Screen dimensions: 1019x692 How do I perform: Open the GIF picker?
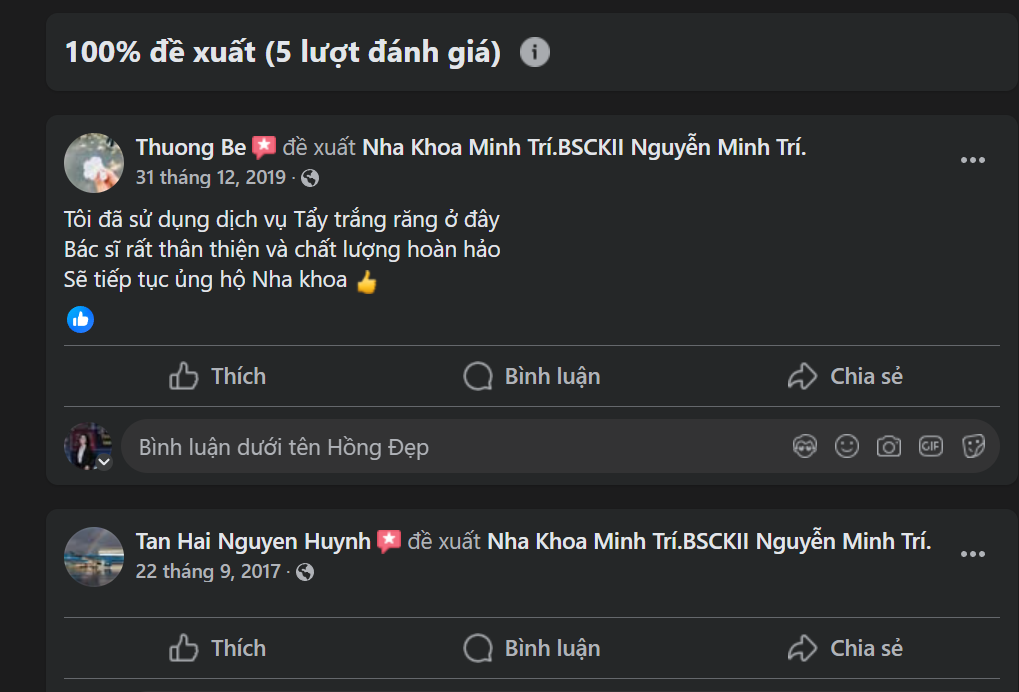[x=930, y=446]
